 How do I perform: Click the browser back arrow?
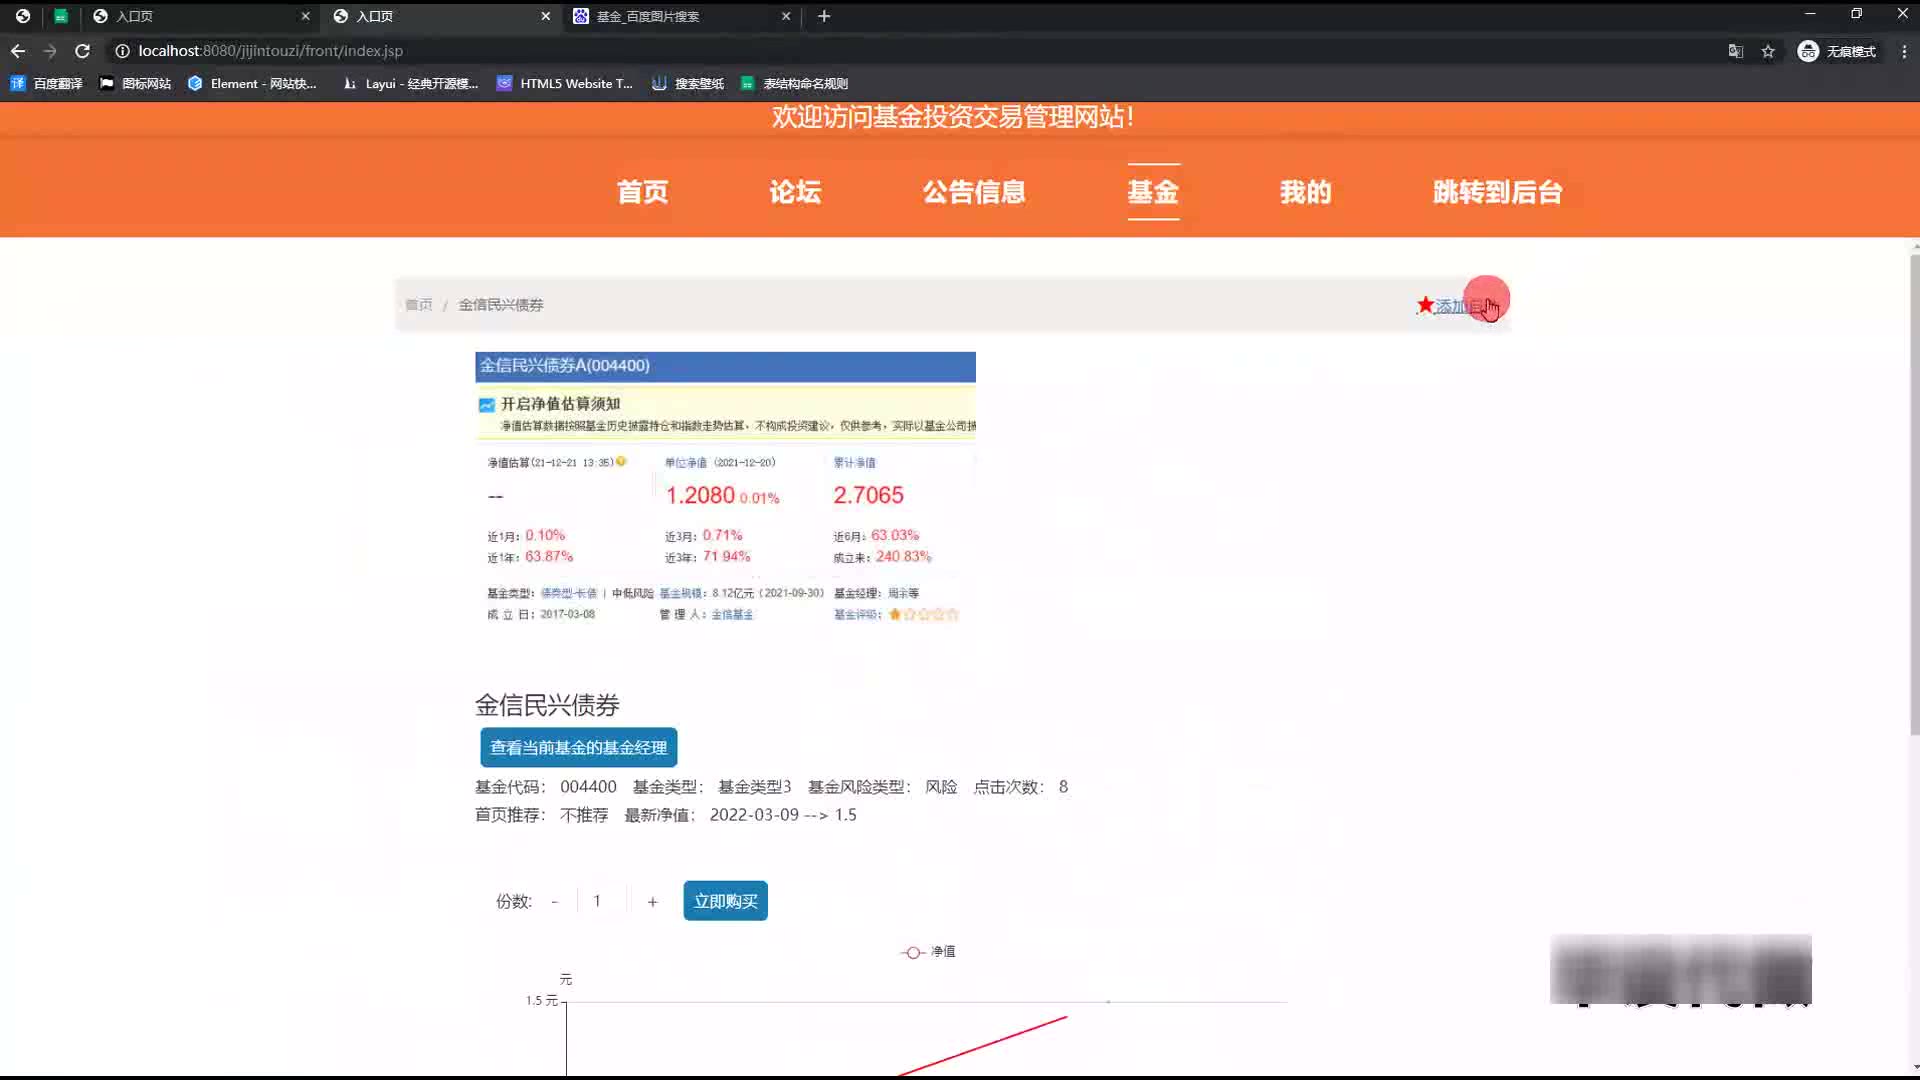[x=18, y=51]
